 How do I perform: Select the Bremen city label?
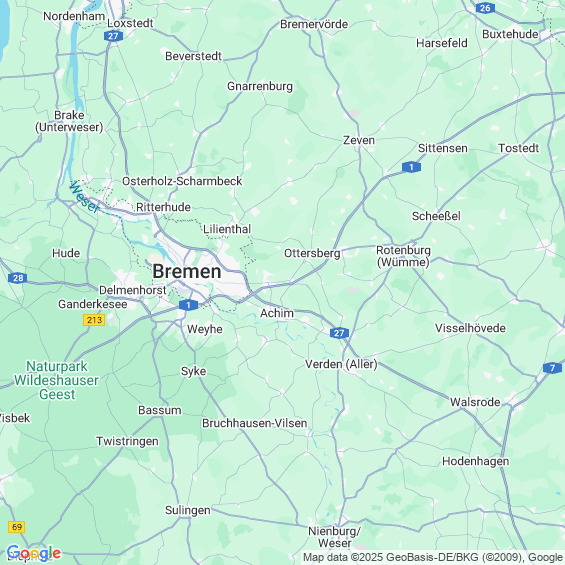187,271
